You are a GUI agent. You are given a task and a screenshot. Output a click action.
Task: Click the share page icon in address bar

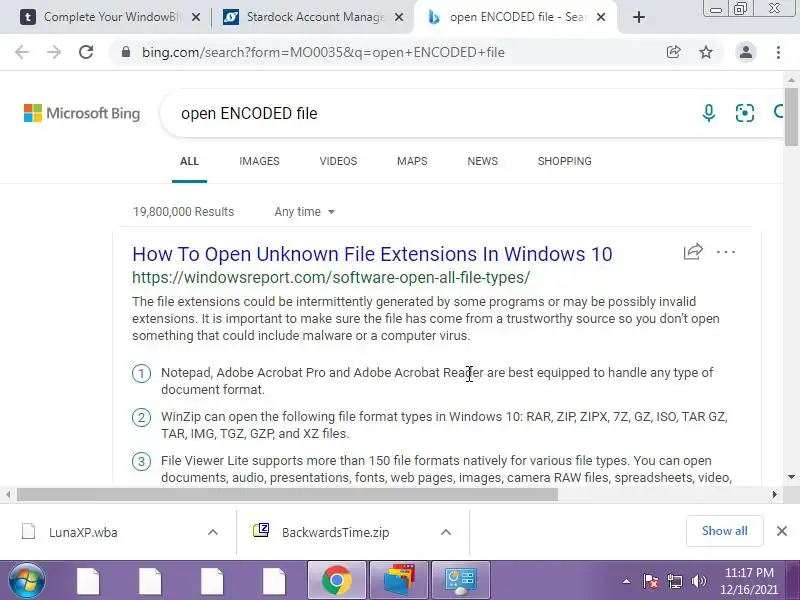point(673,52)
